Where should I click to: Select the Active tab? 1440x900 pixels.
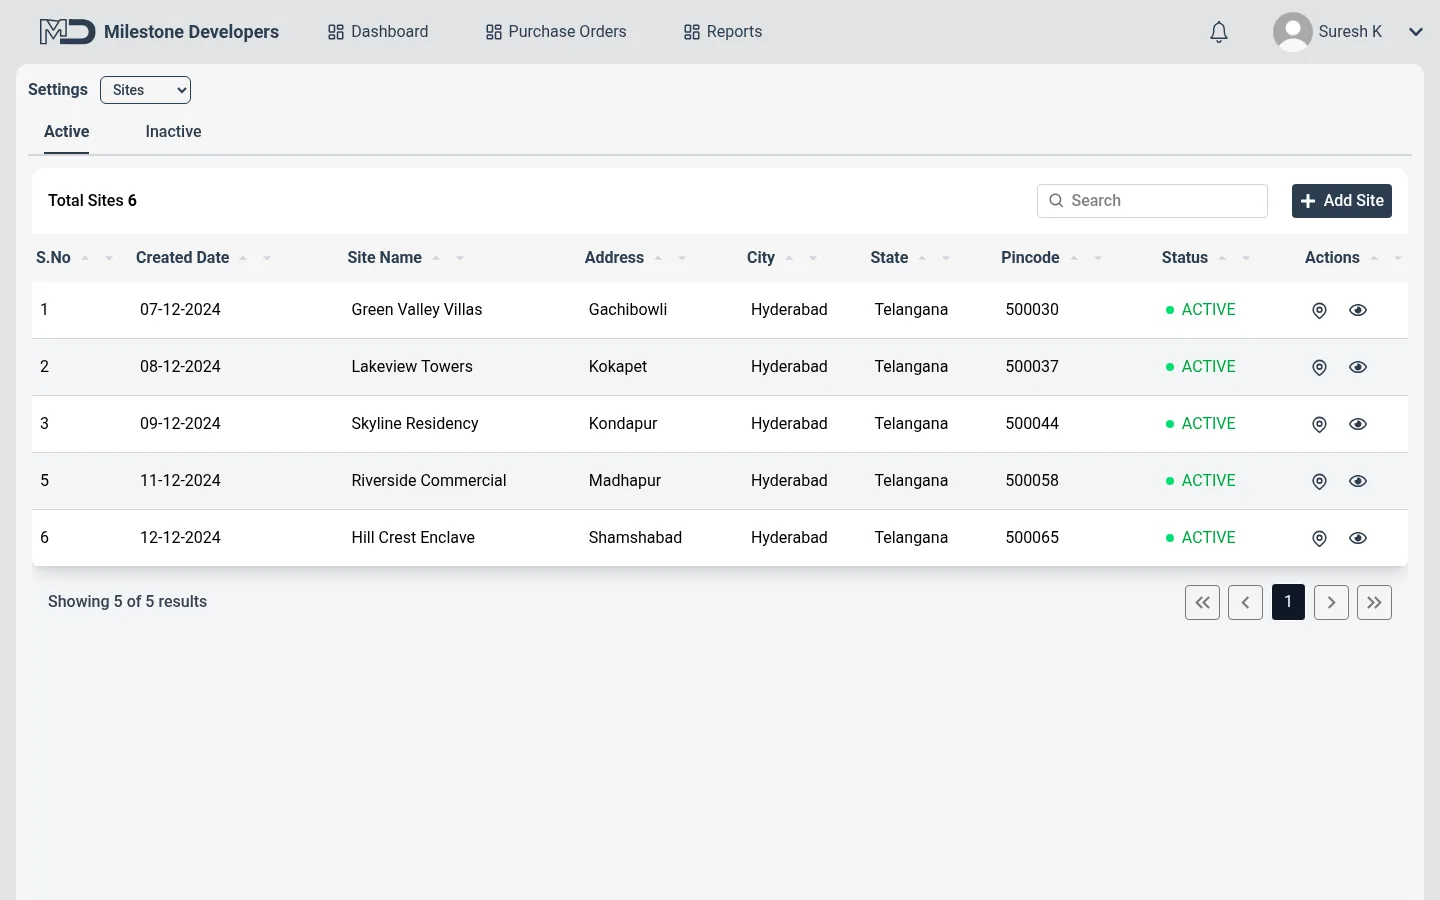67,132
